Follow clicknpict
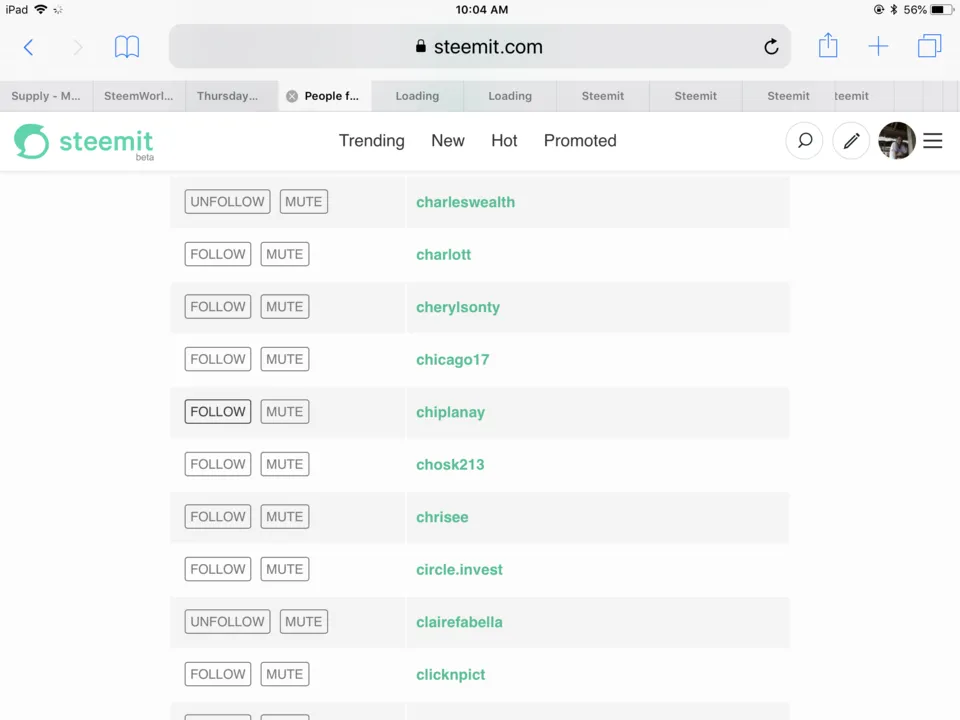Viewport: 960px width, 720px height. click(x=218, y=674)
